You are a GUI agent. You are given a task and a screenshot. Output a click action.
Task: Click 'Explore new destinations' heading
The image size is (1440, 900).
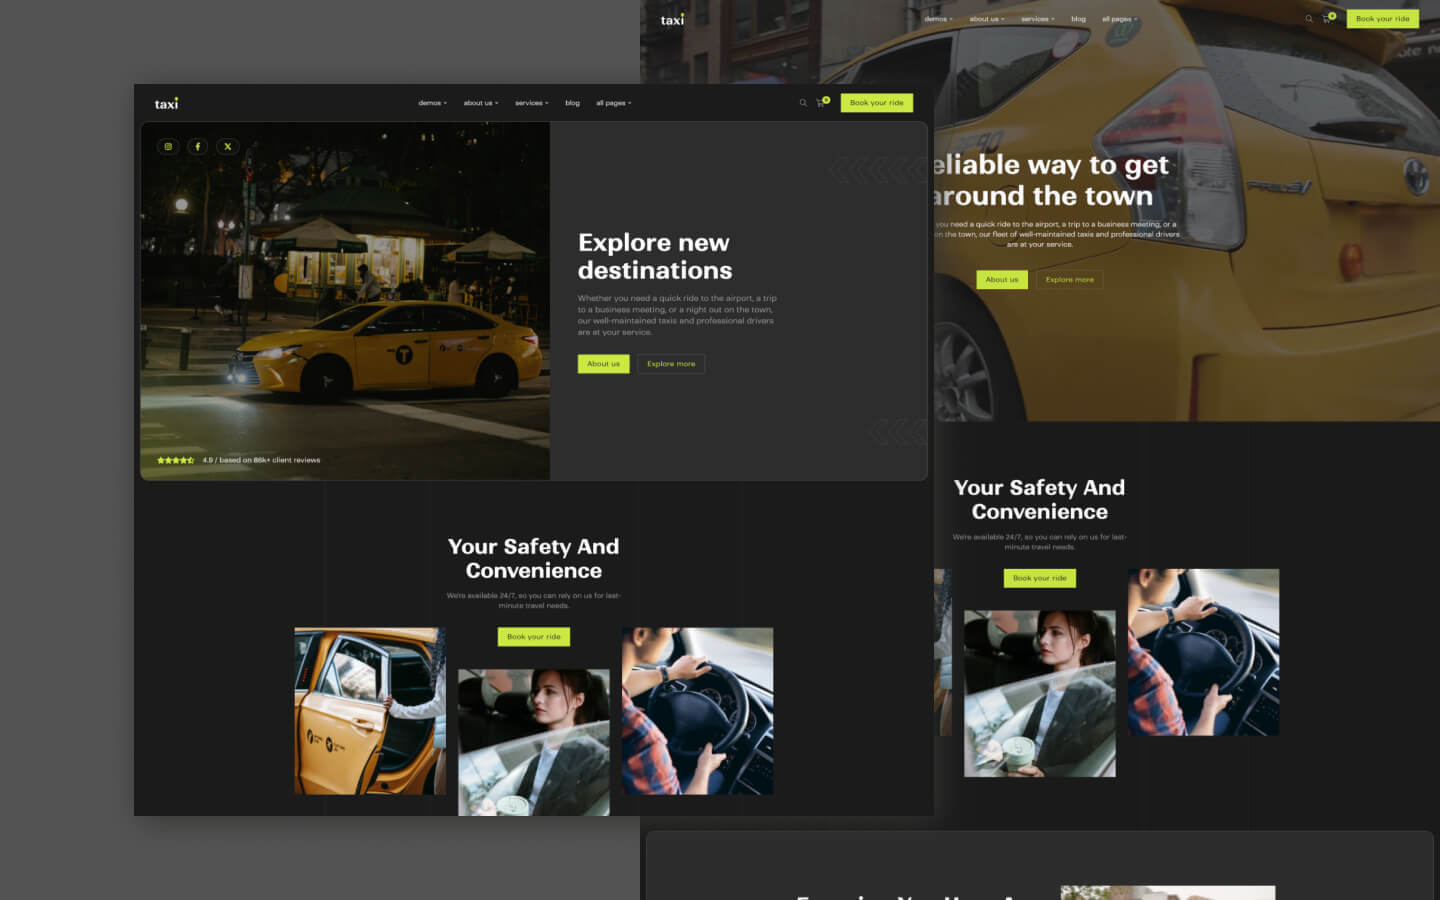click(655, 257)
